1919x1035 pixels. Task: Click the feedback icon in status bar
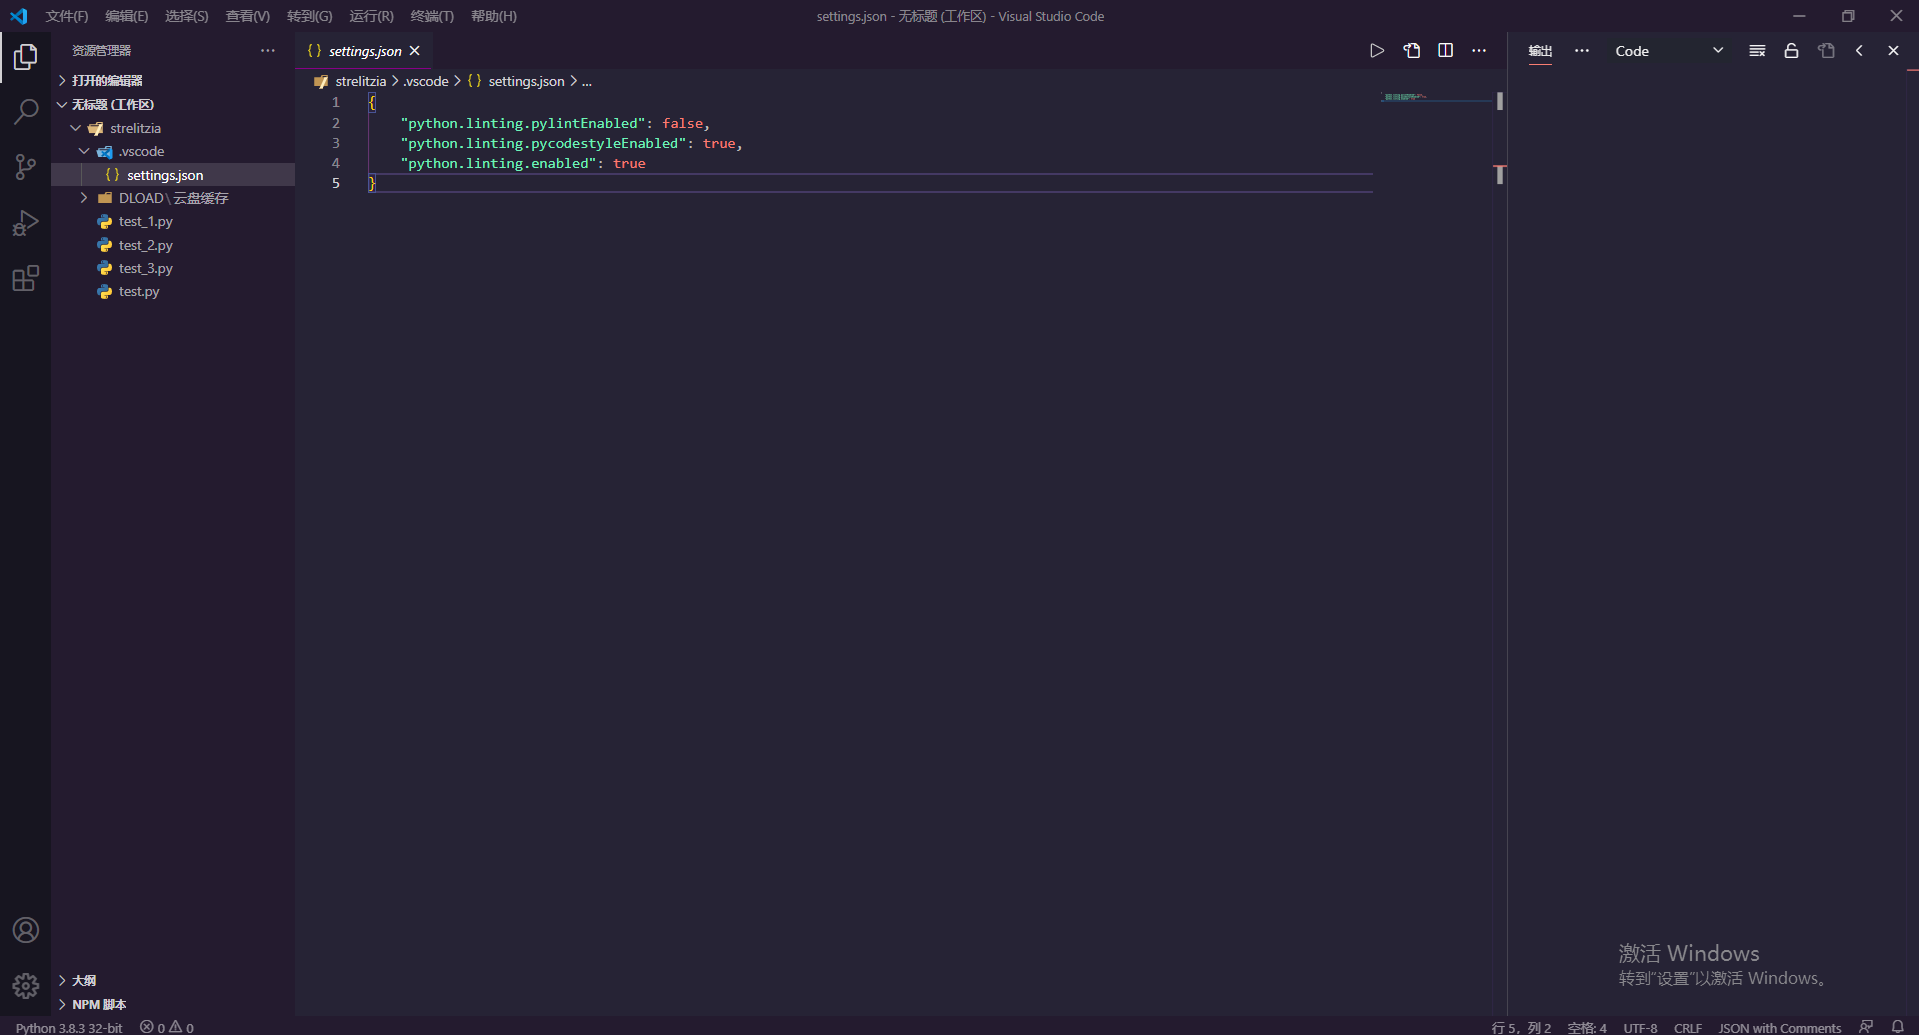tap(1866, 1027)
